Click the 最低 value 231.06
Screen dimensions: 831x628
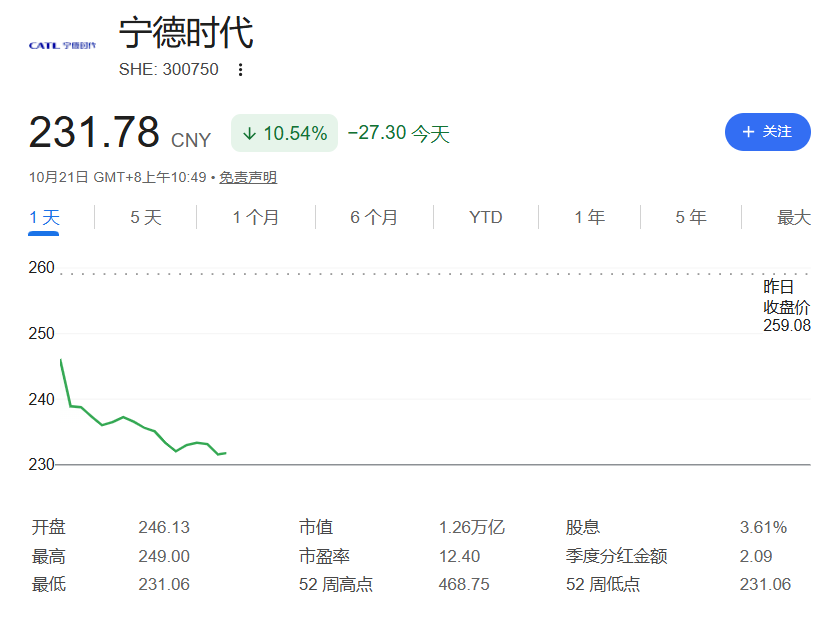(x=164, y=585)
